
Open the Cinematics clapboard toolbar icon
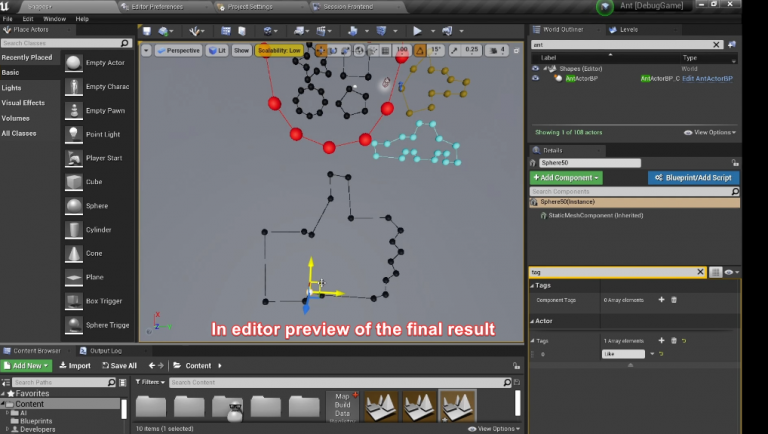click(321, 31)
